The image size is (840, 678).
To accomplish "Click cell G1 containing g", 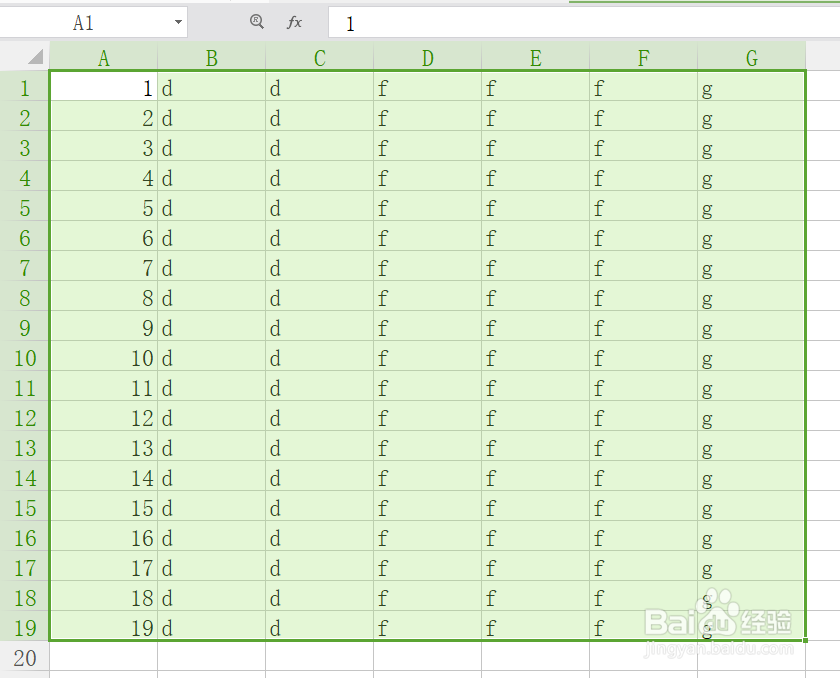I will tap(752, 86).
